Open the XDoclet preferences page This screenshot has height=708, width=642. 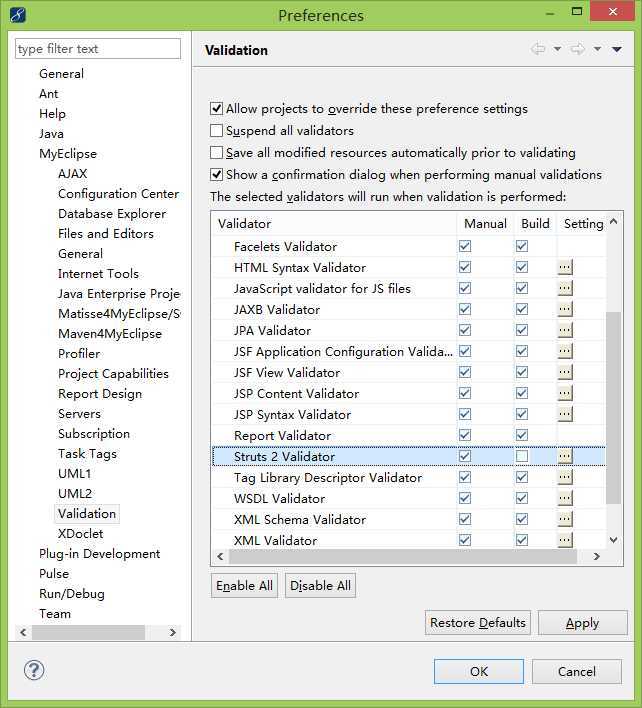[81, 534]
